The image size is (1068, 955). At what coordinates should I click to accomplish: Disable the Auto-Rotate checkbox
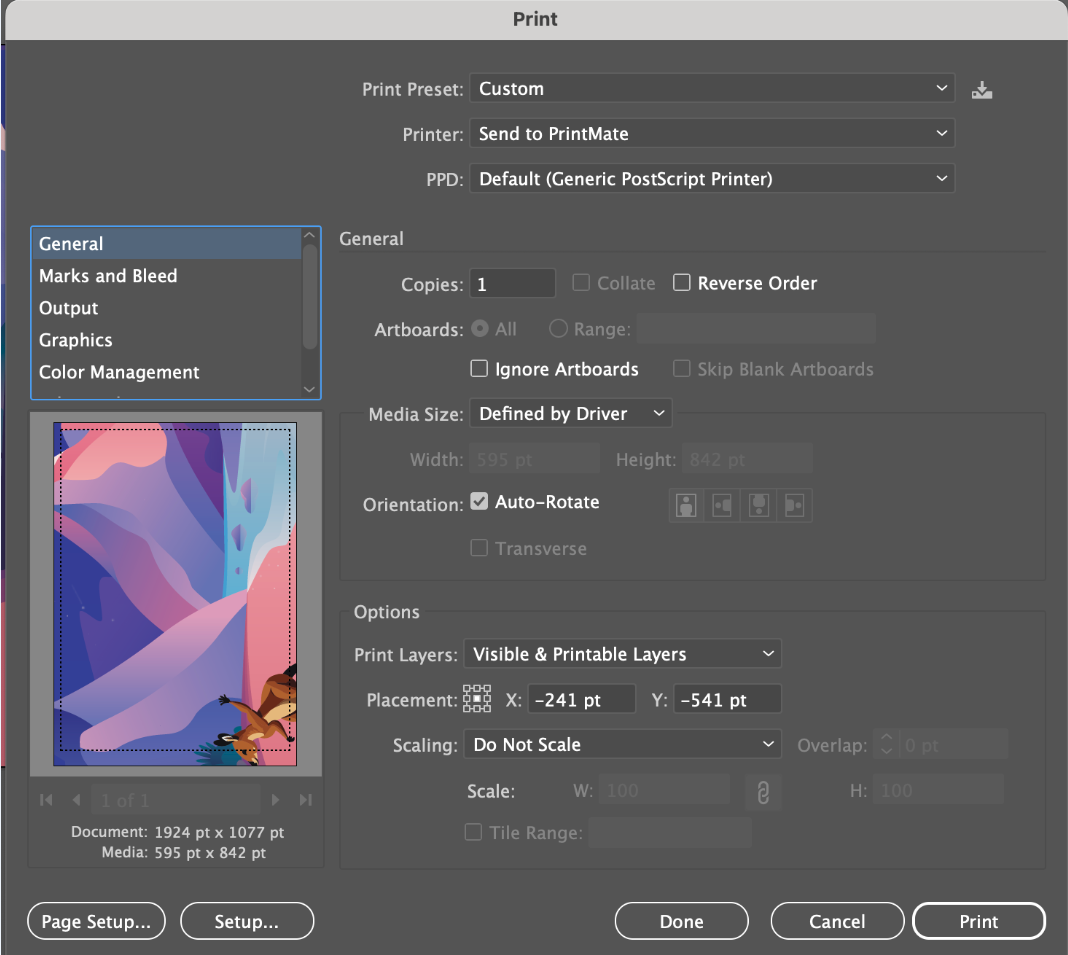coord(479,502)
